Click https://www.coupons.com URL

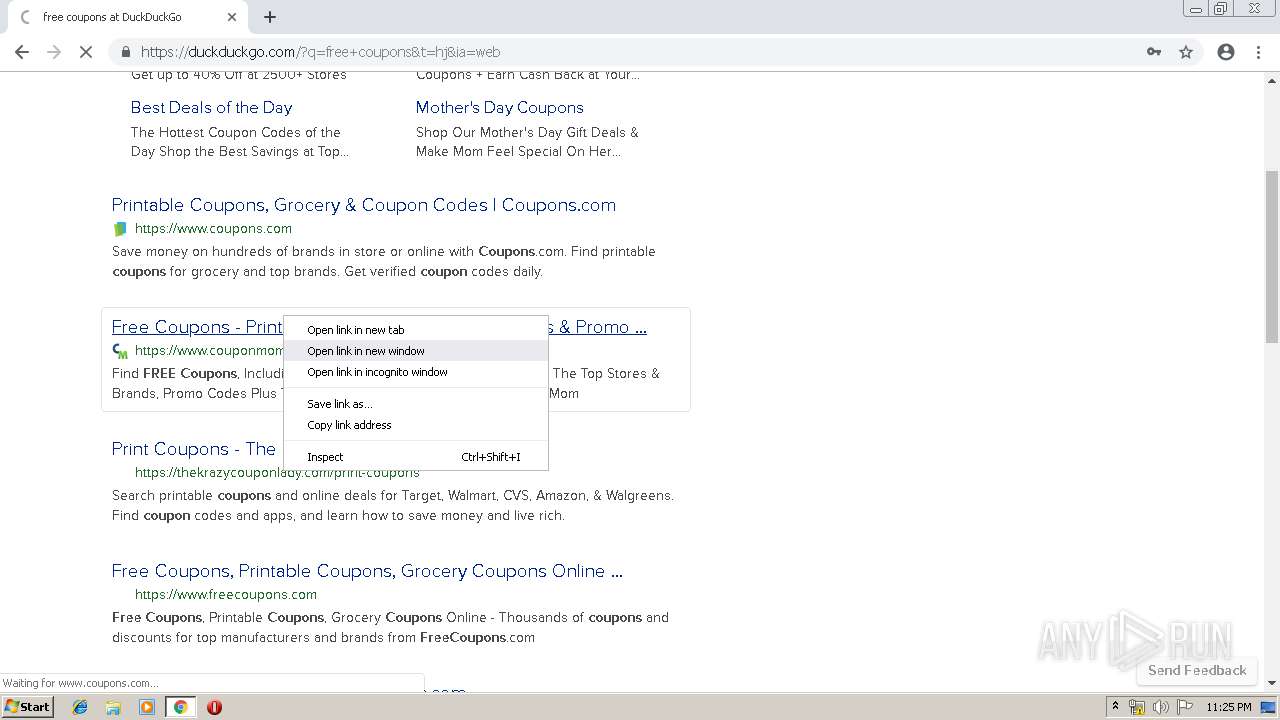pos(213,228)
